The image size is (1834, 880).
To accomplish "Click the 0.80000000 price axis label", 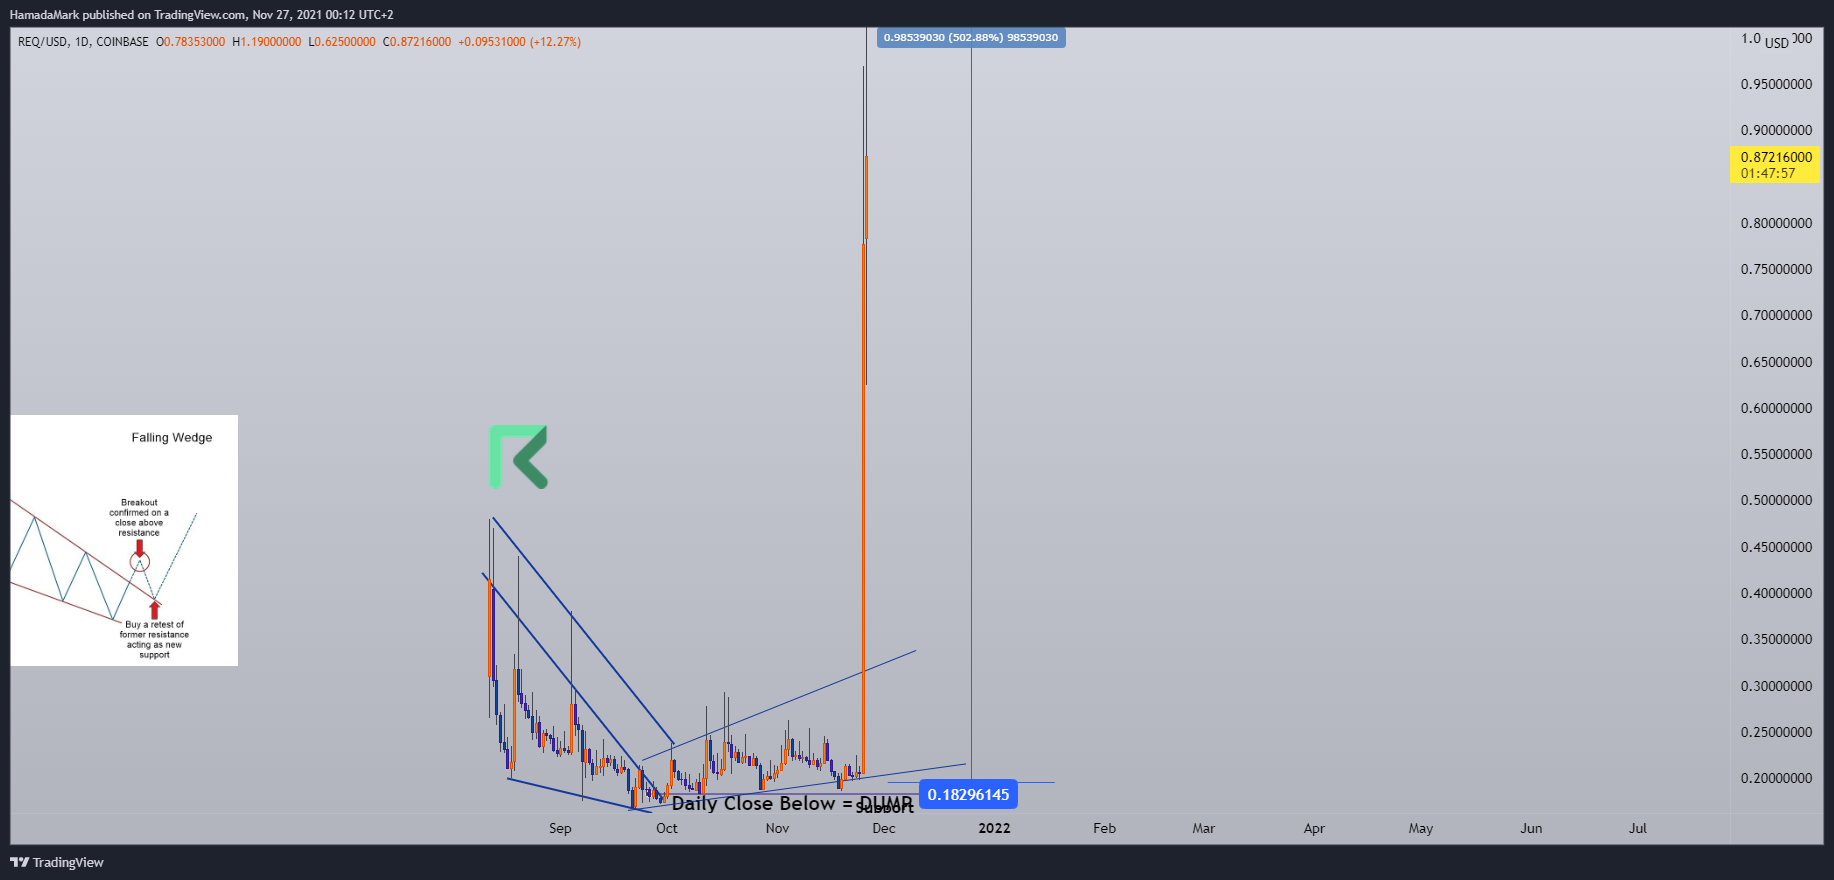I will point(1776,223).
